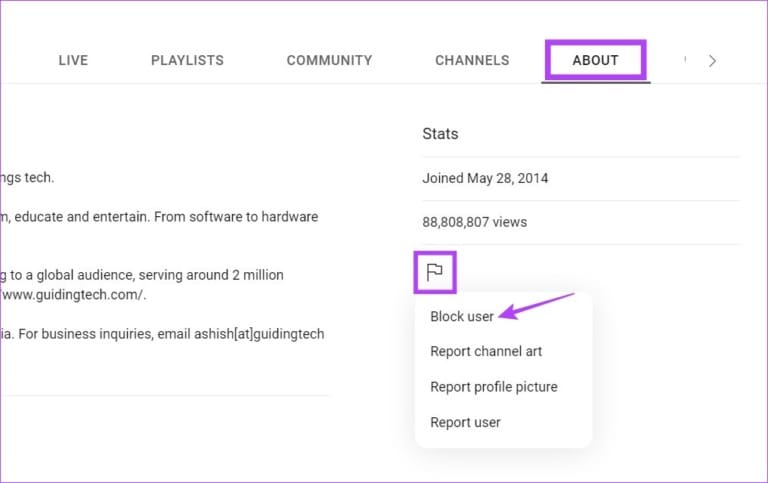Go to the COMMUNITY tab
Image resolution: width=768 pixels, height=483 pixels.
click(329, 60)
